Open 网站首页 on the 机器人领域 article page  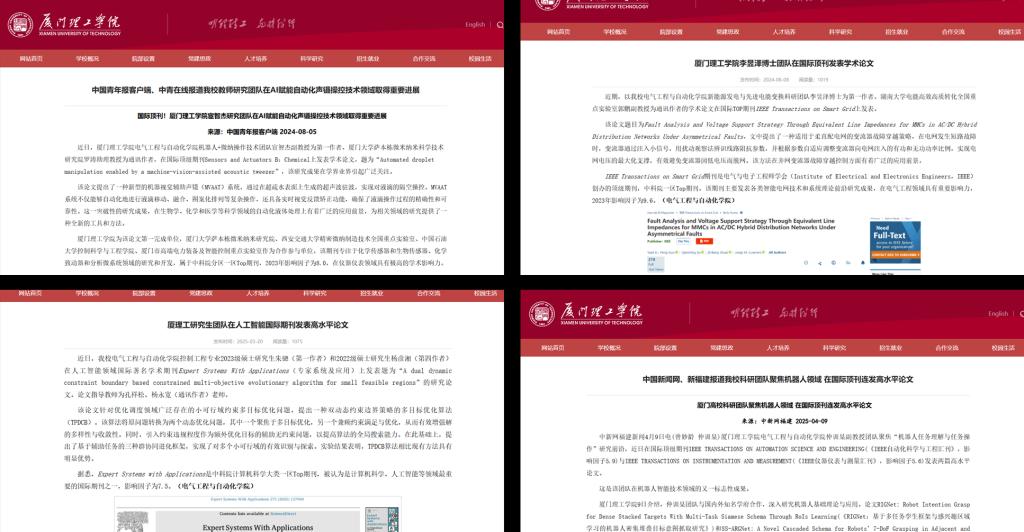552,348
